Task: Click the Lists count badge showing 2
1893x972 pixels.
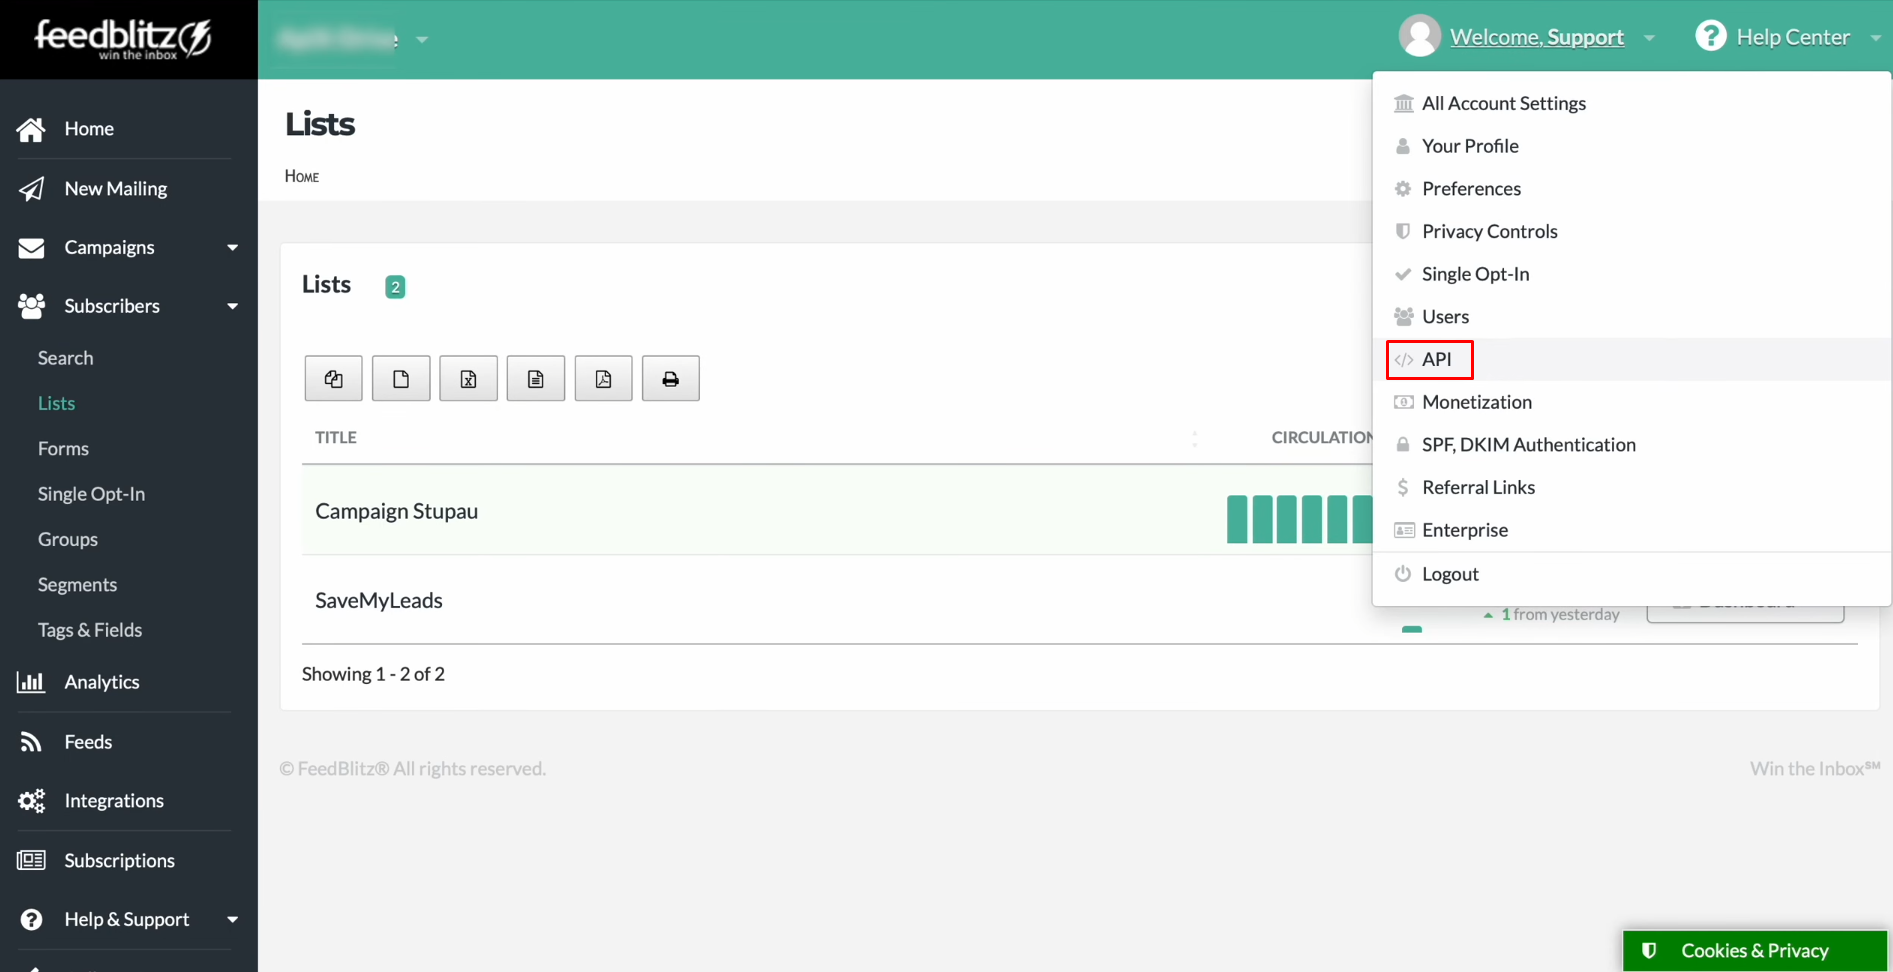Action: click(x=395, y=287)
